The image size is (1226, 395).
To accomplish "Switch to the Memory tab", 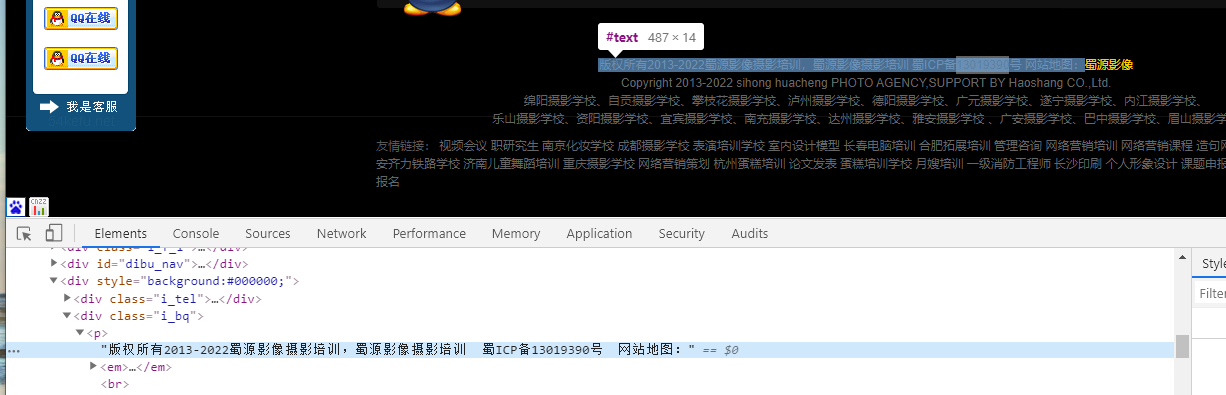I will 516,233.
